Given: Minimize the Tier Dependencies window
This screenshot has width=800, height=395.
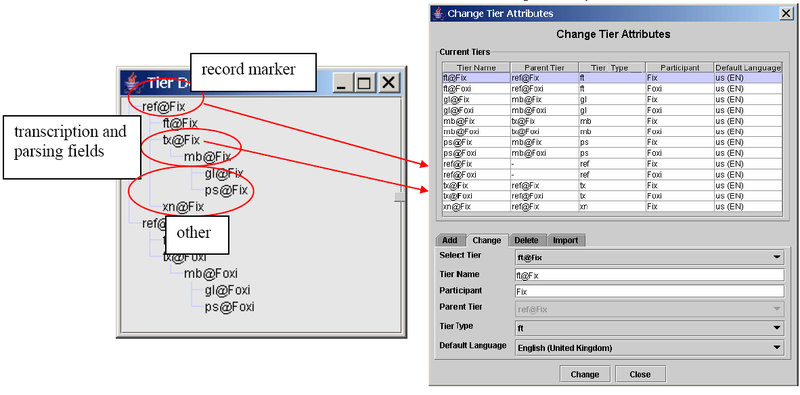Looking at the screenshot, I should click(x=342, y=83).
